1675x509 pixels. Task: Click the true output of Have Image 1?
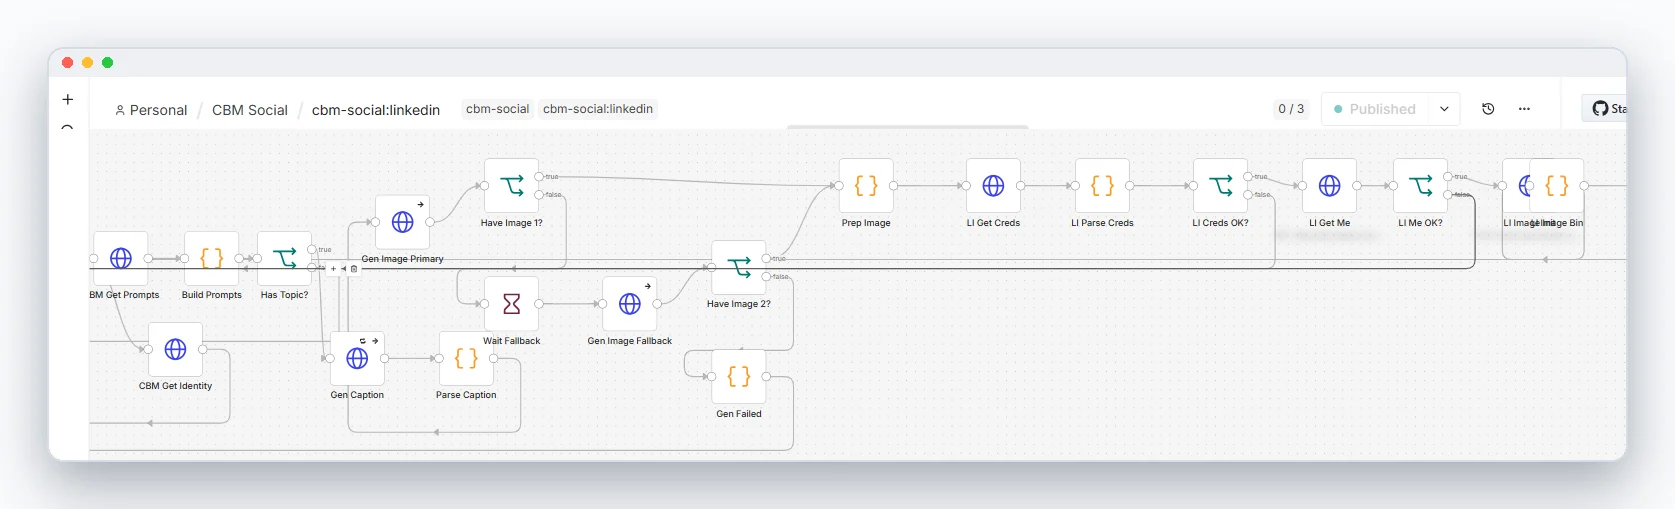click(x=540, y=177)
